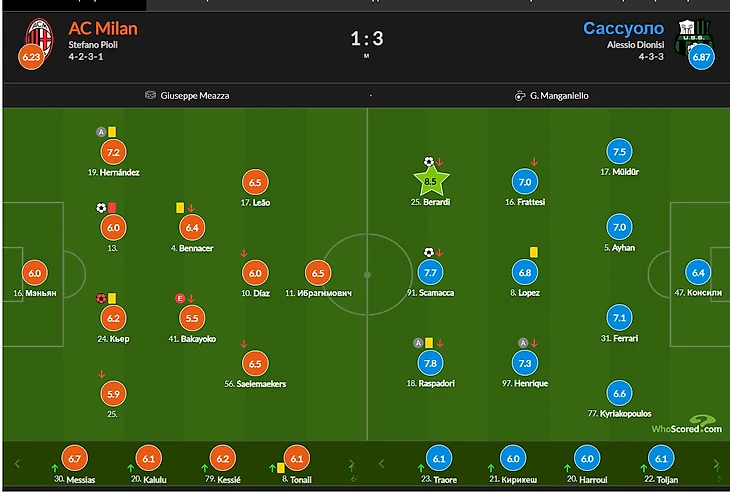Click the WhoScored.com logo

[x=688, y=425]
